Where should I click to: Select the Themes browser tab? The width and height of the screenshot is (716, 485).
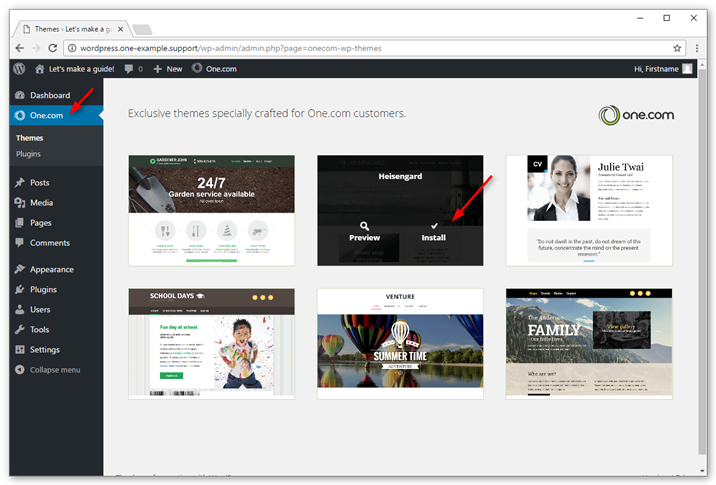(73, 29)
